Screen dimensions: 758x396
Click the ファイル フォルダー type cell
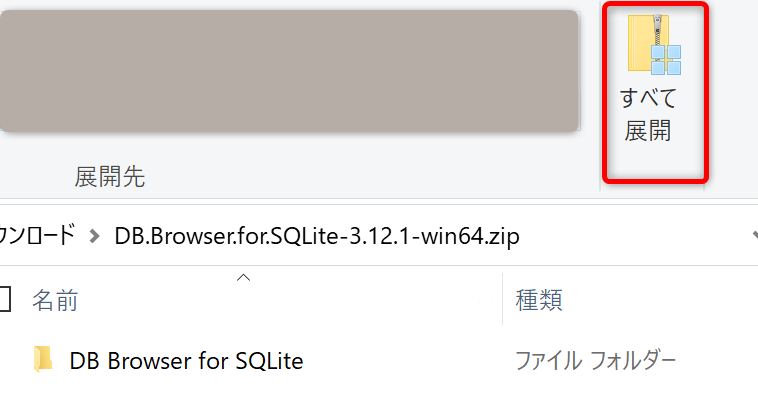tap(595, 361)
